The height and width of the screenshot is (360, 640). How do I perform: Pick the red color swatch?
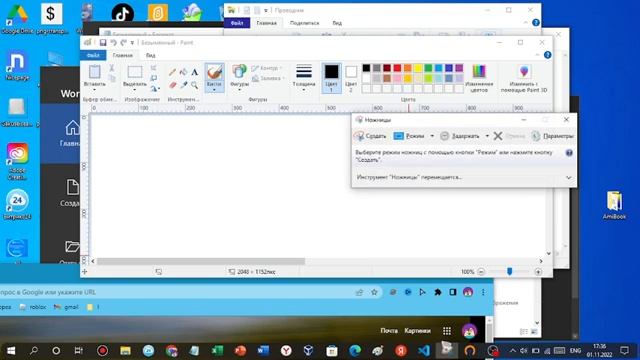(x=397, y=68)
